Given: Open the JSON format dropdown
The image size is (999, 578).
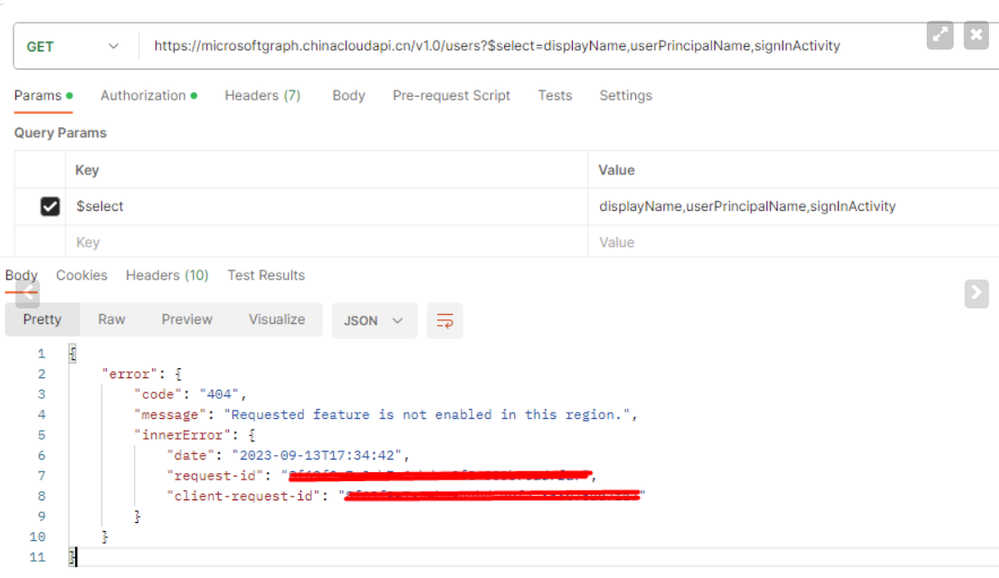Looking at the screenshot, I should click(374, 321).
